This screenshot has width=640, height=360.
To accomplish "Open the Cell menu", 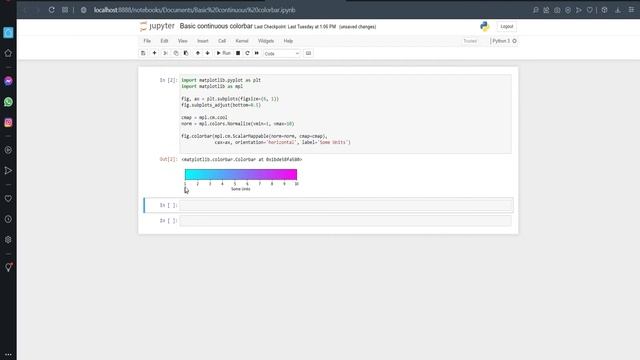I will 222,41.
